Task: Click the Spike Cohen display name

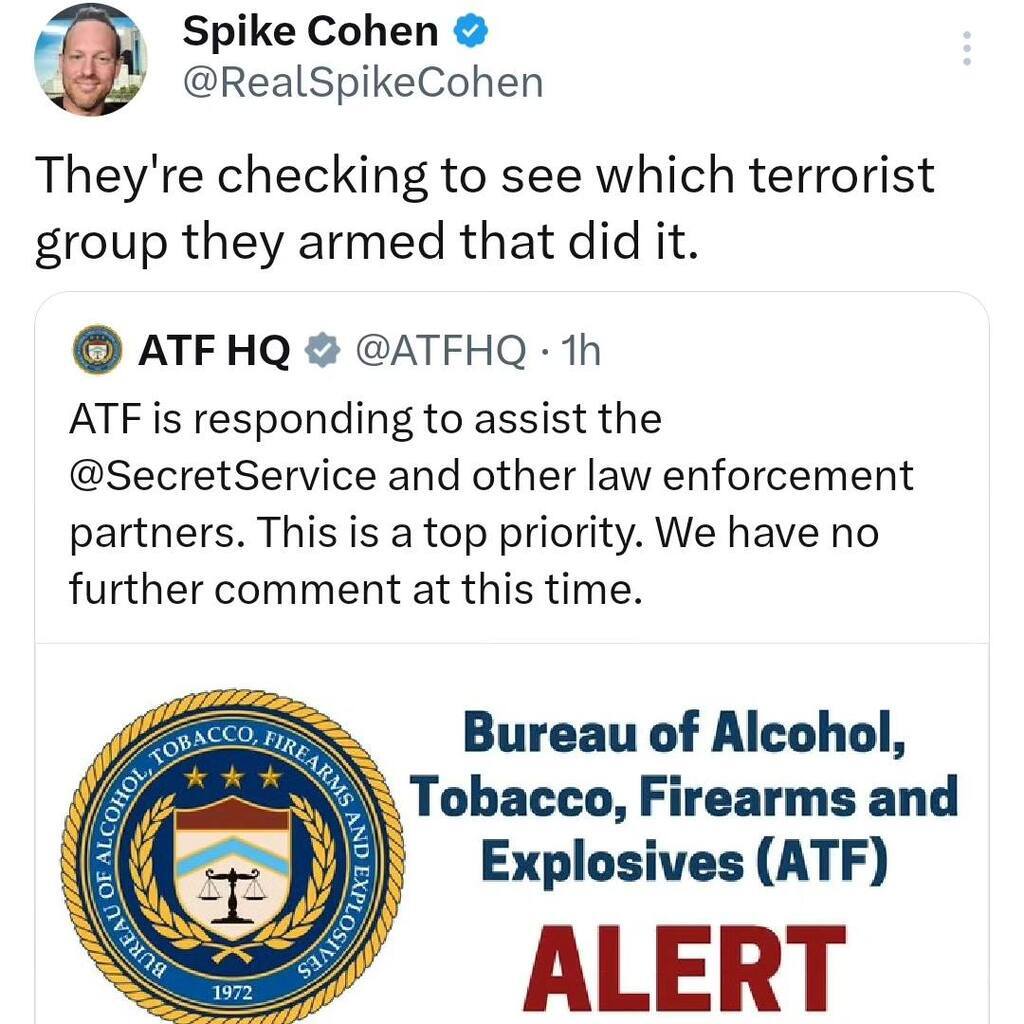Action: click(x=310, y=33)
